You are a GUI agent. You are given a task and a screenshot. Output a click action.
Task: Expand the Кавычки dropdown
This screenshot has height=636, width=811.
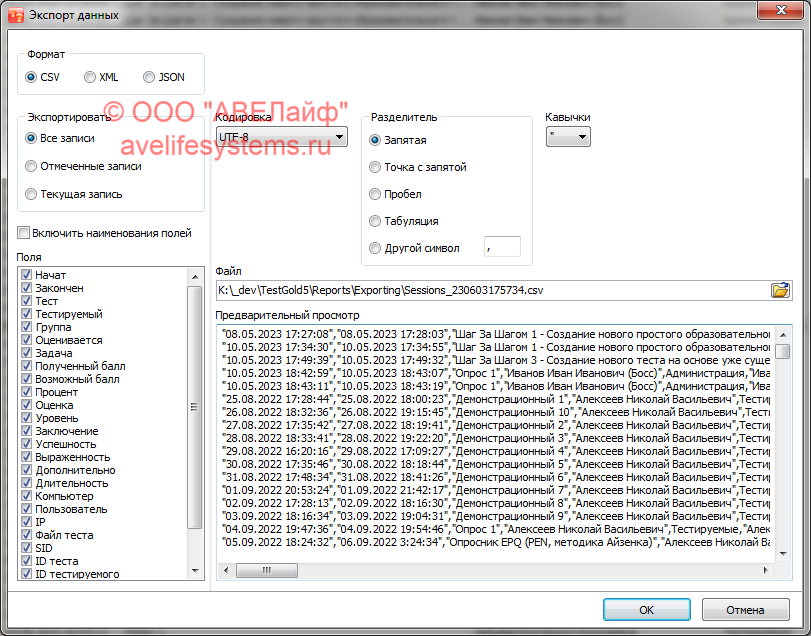[568, 137]
